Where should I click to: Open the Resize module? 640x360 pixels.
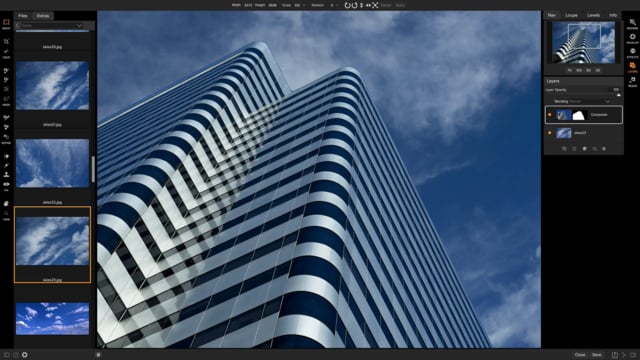point(632,81)
